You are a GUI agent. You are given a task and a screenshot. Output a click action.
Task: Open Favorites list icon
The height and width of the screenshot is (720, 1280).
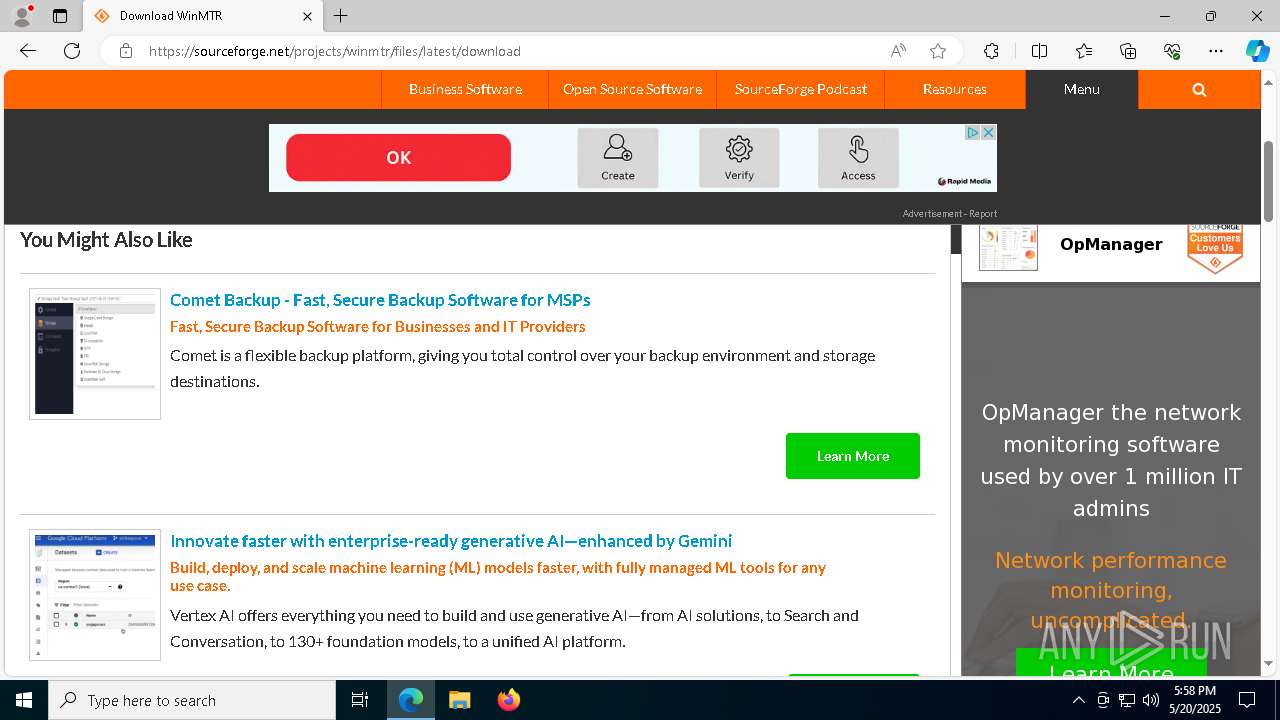pos(1084,51)
